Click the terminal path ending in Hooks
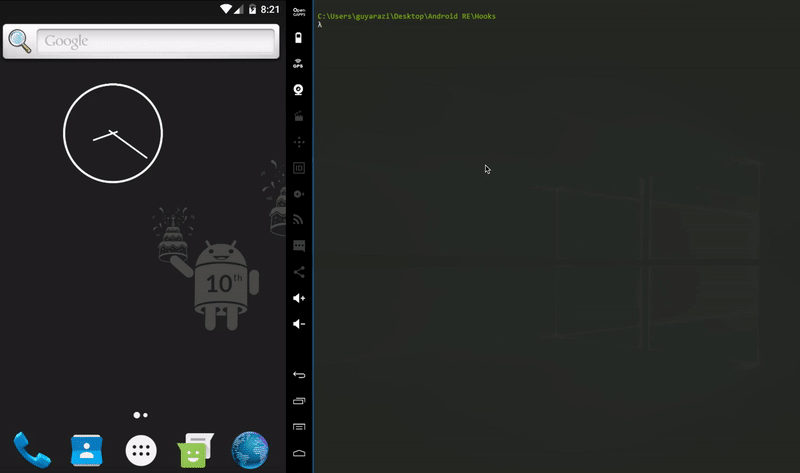The image size is (800, 473). [x=407, y=16]
